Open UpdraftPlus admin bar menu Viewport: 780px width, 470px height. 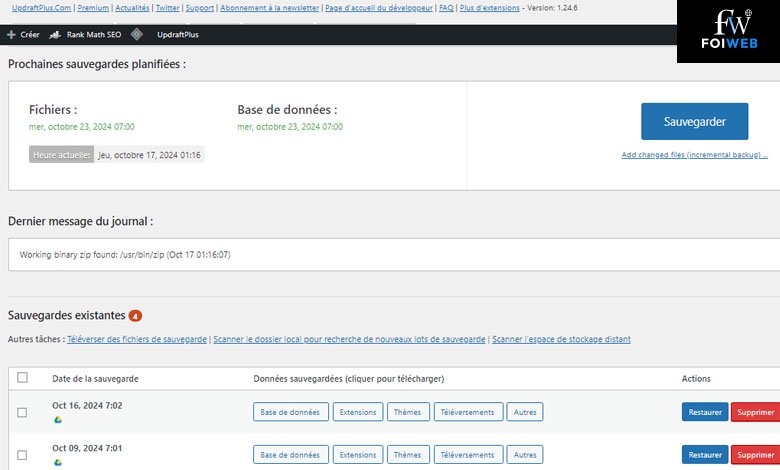point(178,35)
